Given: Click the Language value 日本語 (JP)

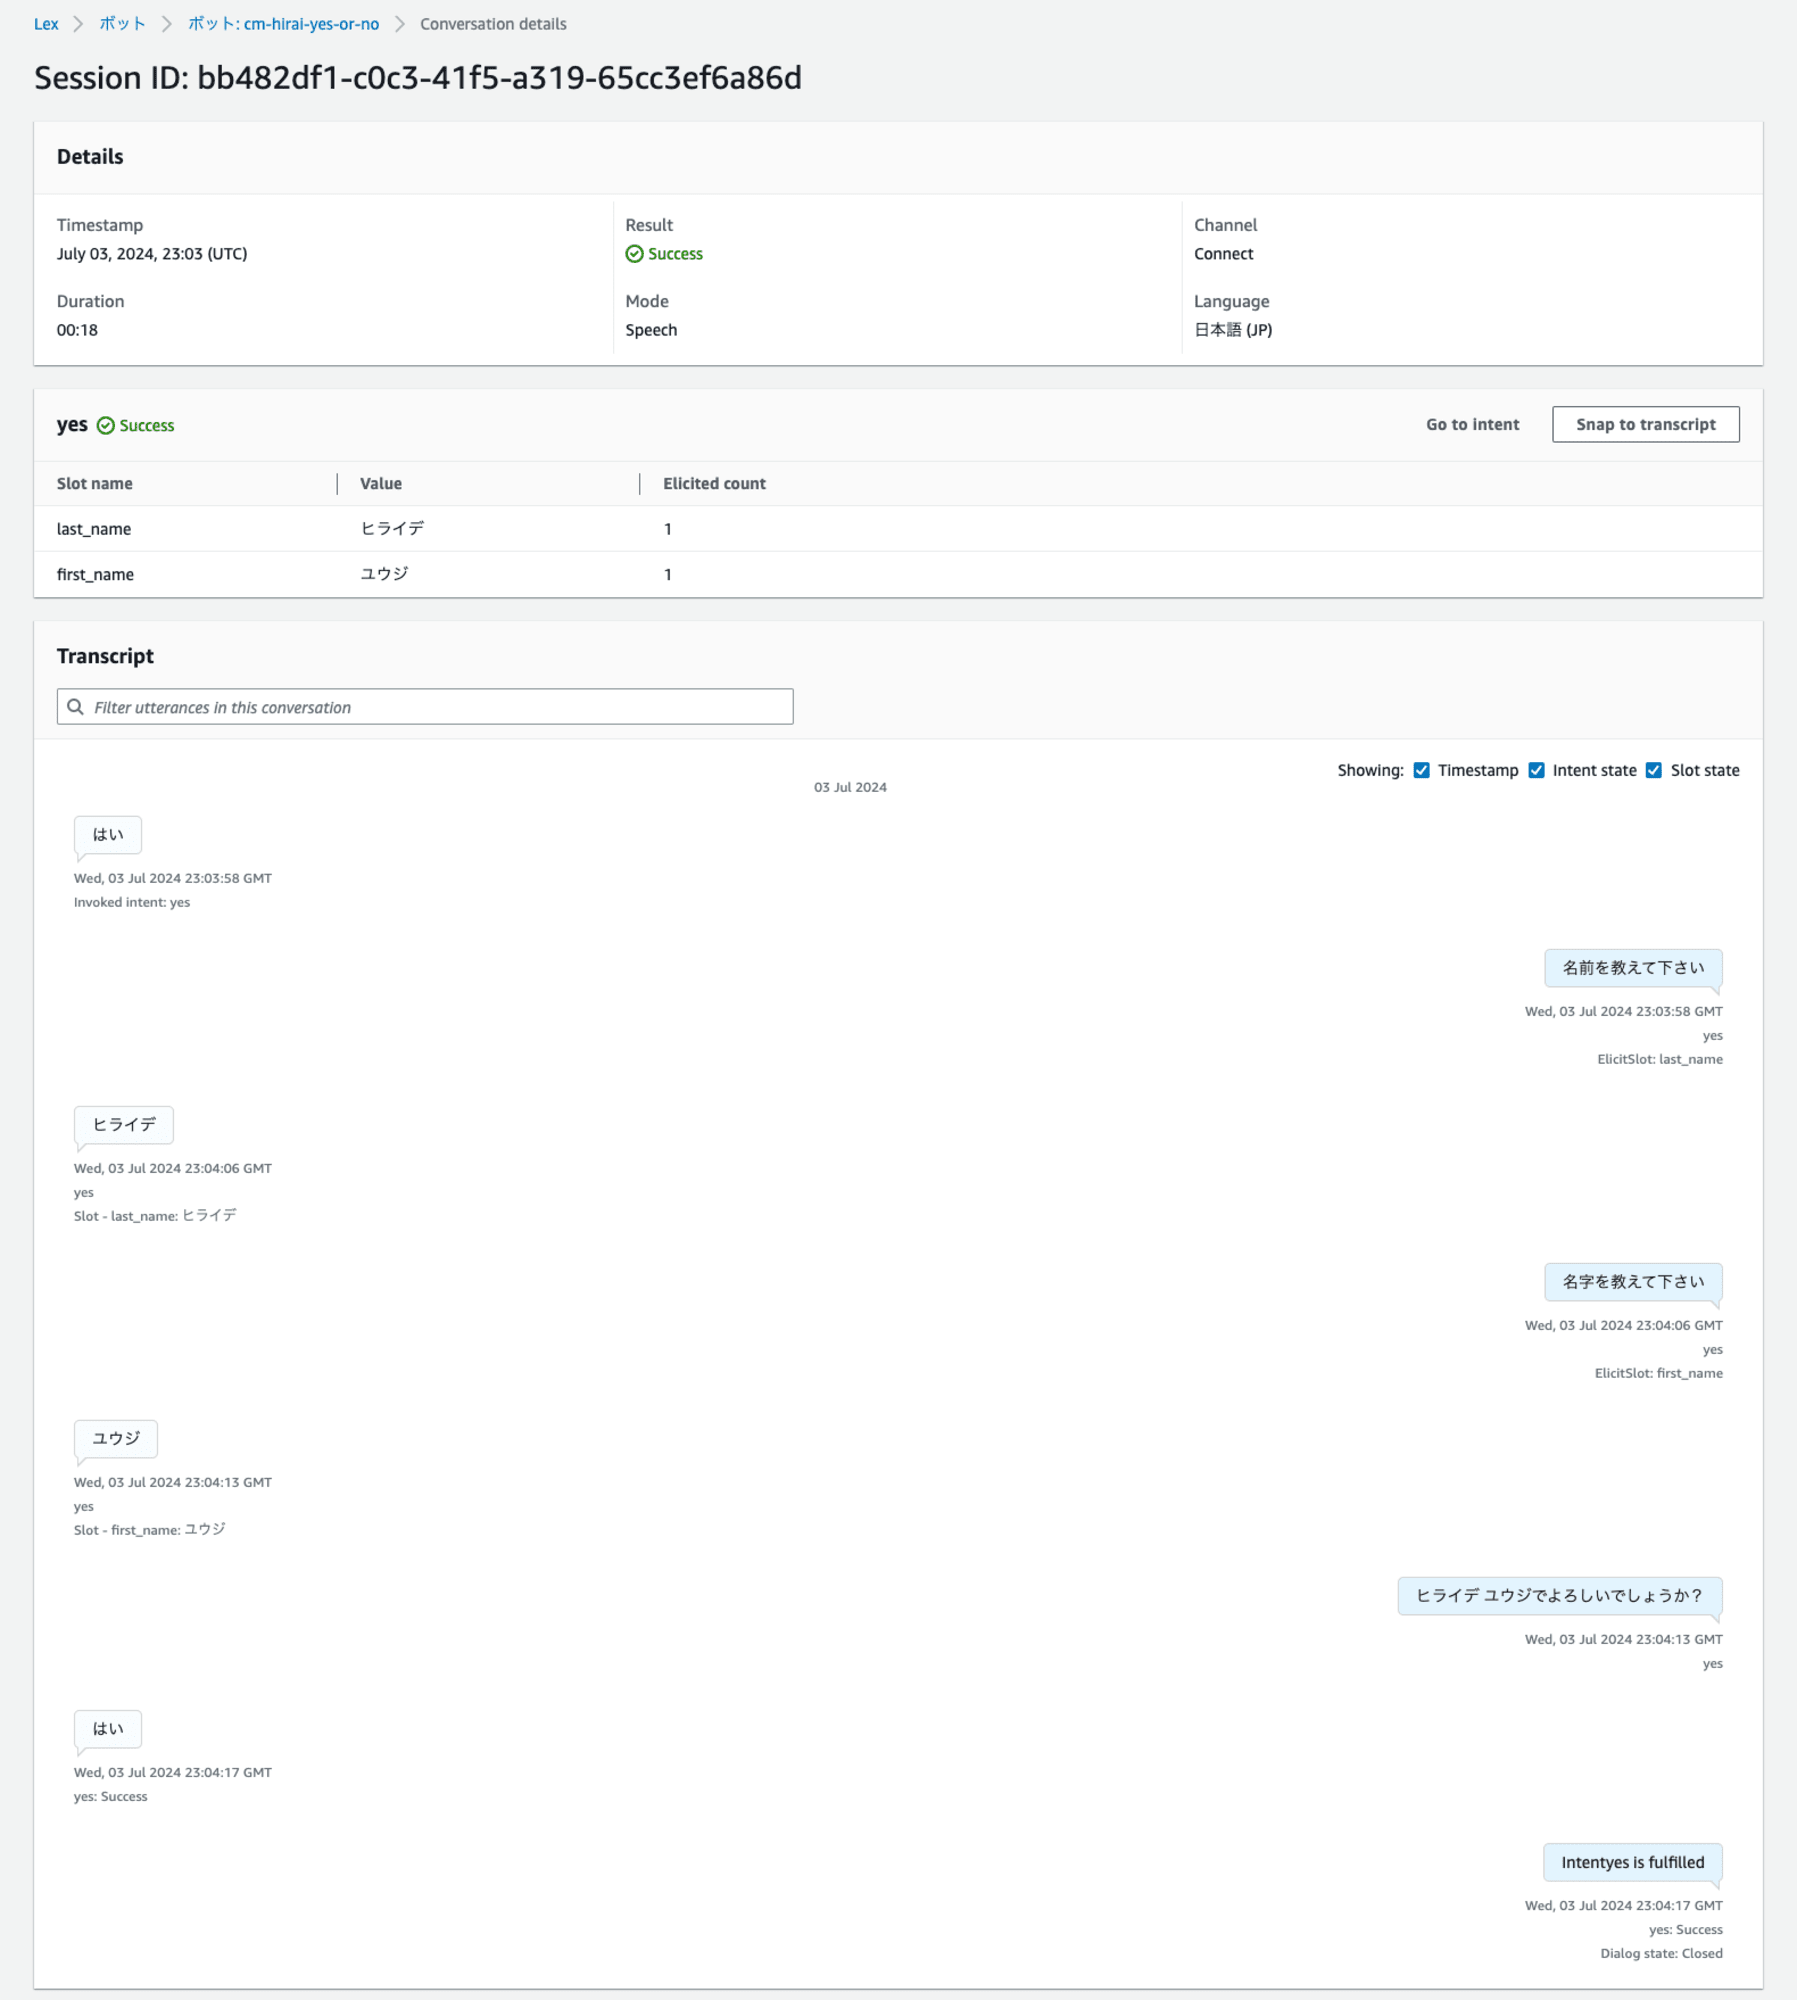Looking at the screenshot, I should [x=1233, y=330].
